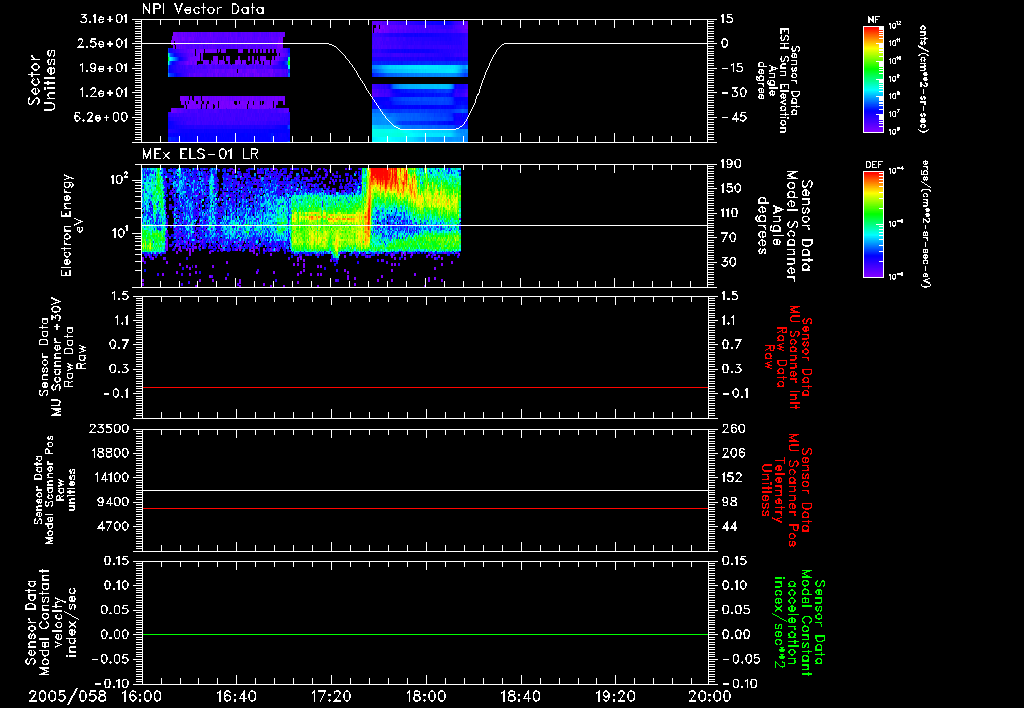This screenshot has height=708, width=1024.
Task: Click the "1.2e+01" sector tick label
Action: pyautogui.click(x=104, y=93)
